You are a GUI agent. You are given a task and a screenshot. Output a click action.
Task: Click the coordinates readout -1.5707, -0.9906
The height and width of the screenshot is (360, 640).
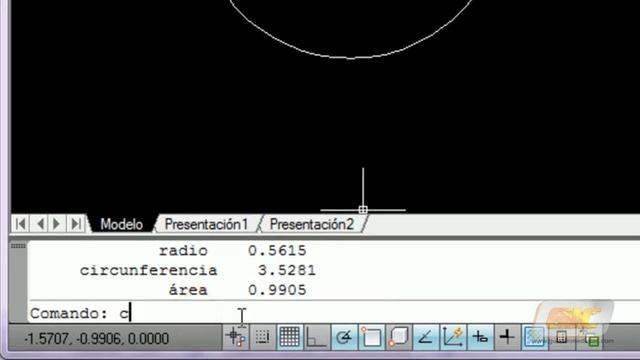pos(97,338)
